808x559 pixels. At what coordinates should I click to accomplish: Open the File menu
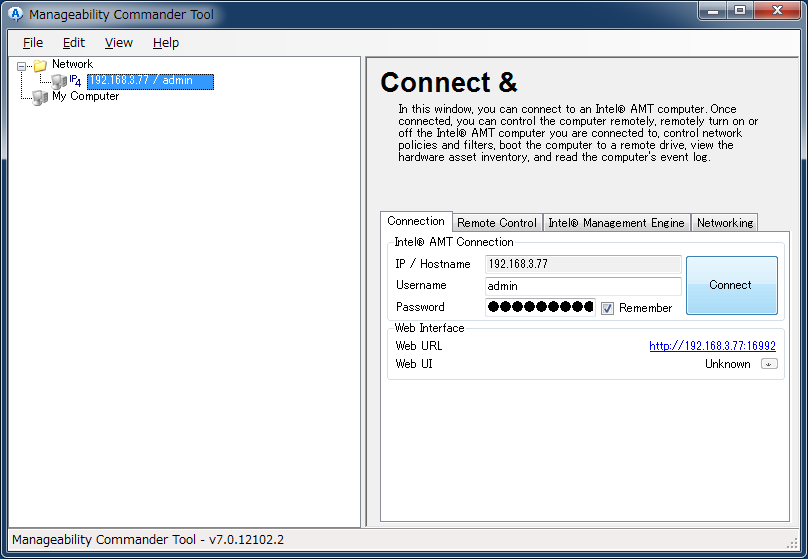tap(33, 43)
